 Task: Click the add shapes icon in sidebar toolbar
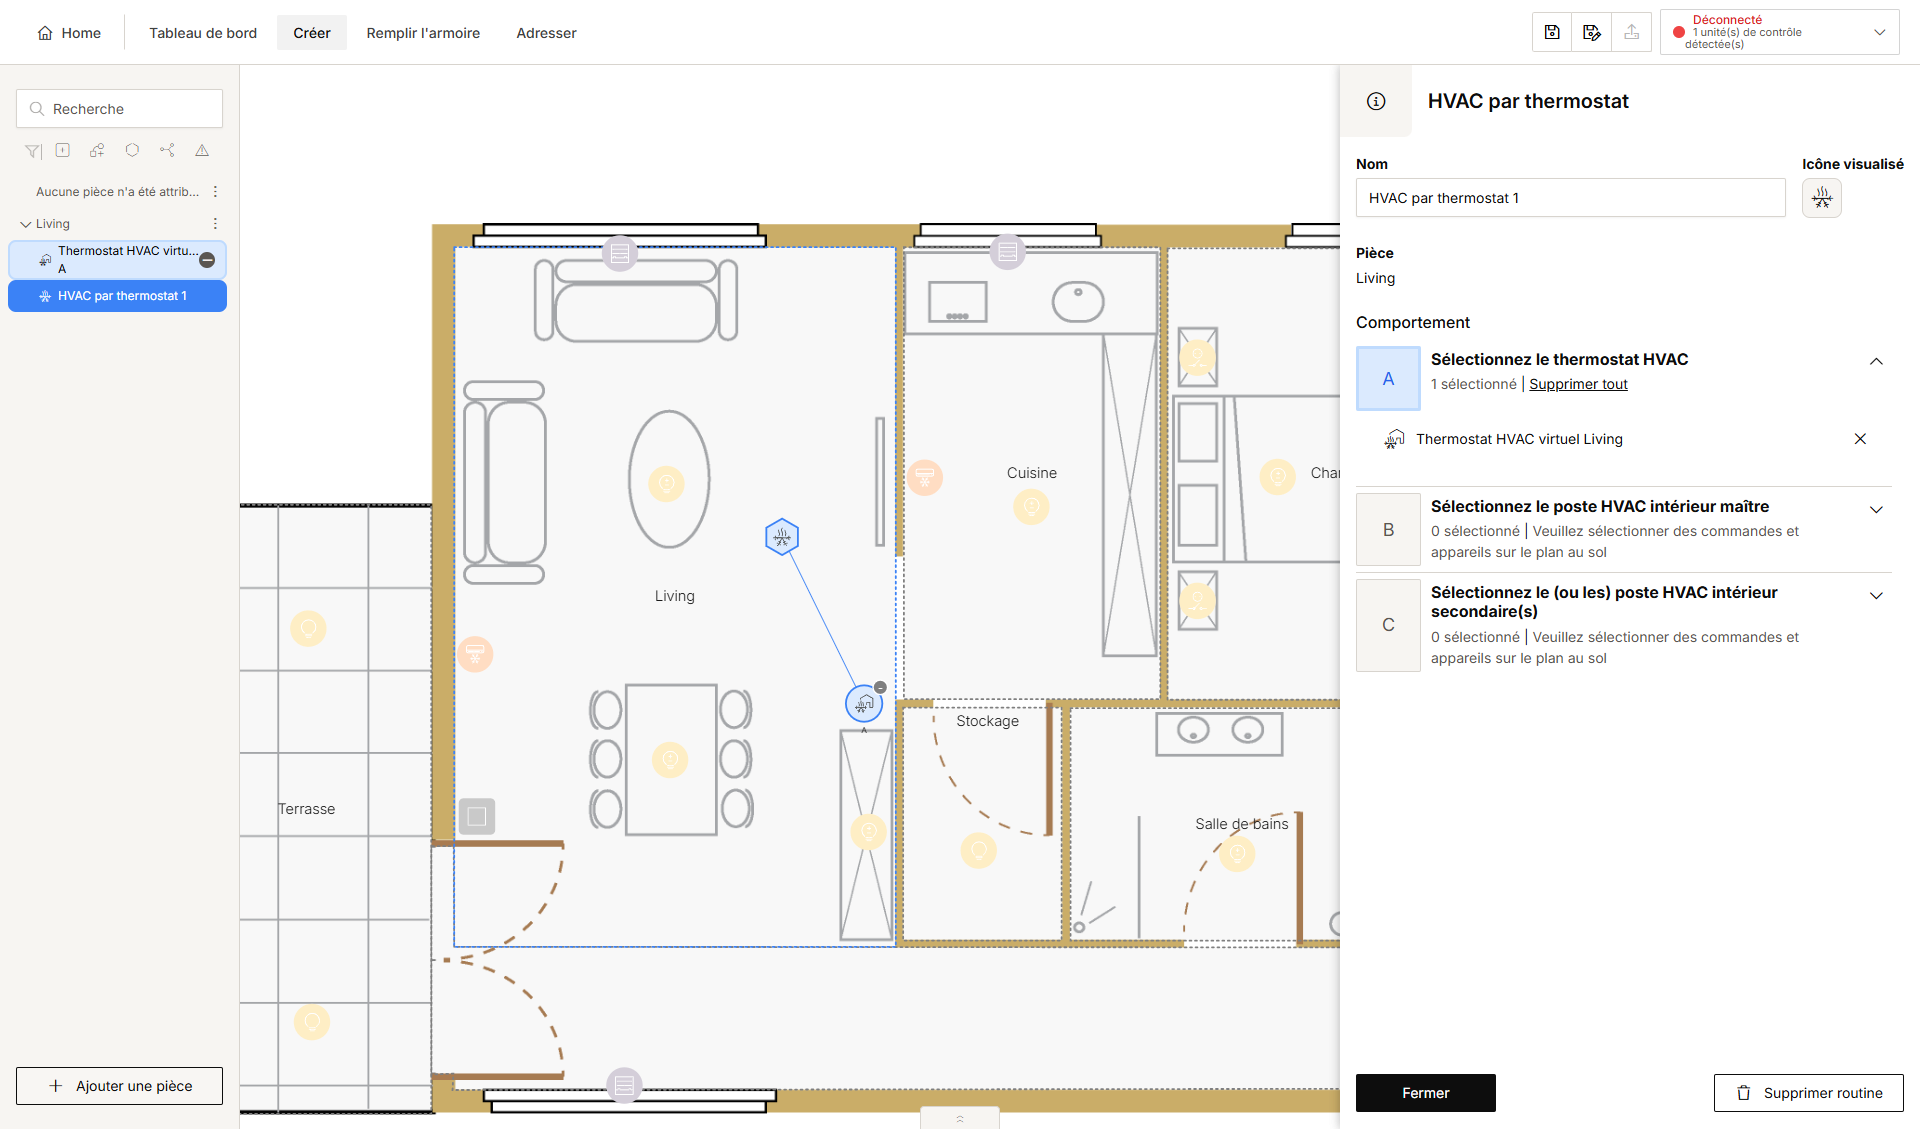[x=97, y=150]
